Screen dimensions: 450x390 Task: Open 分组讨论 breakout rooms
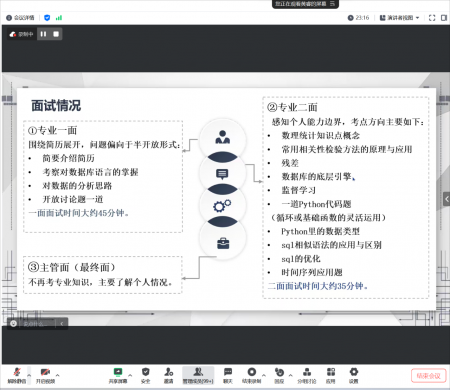pos(307,375)
